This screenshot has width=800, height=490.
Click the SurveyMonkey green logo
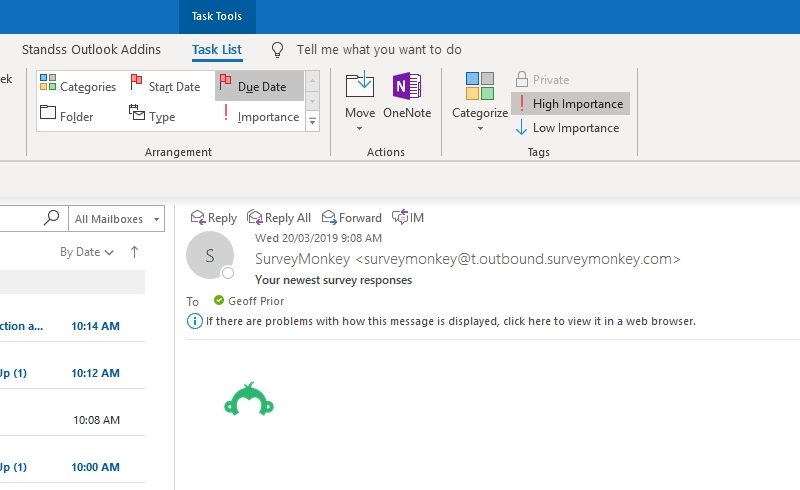click(x=249, y=399)
